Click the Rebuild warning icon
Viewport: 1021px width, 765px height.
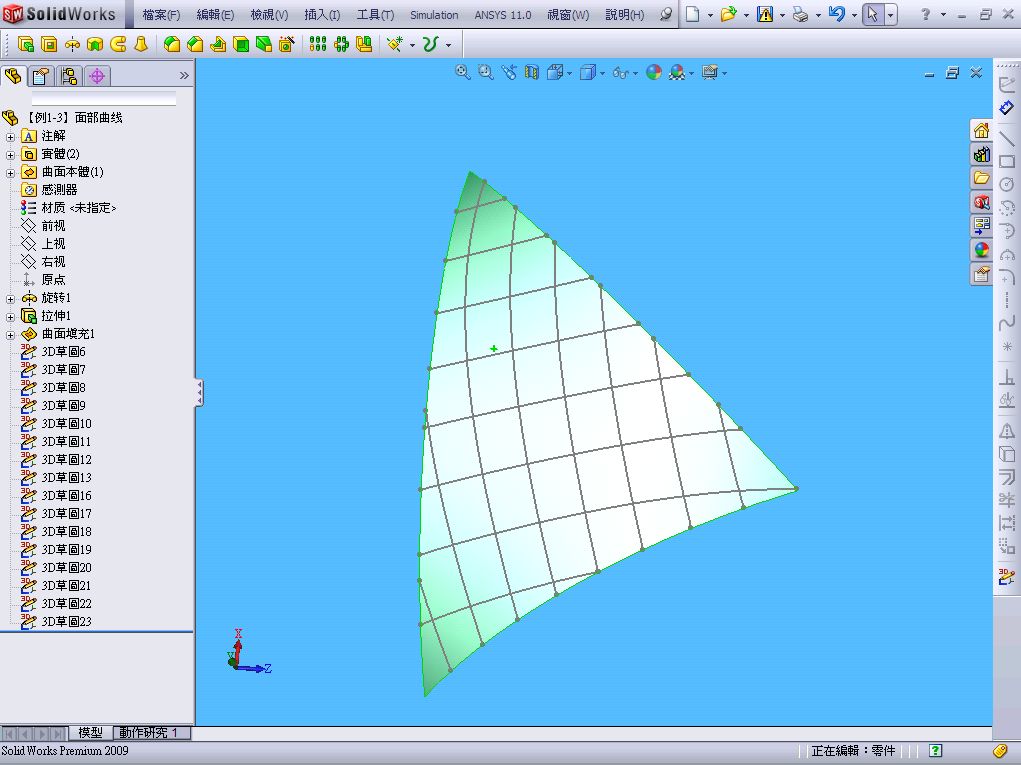[765, 14]
